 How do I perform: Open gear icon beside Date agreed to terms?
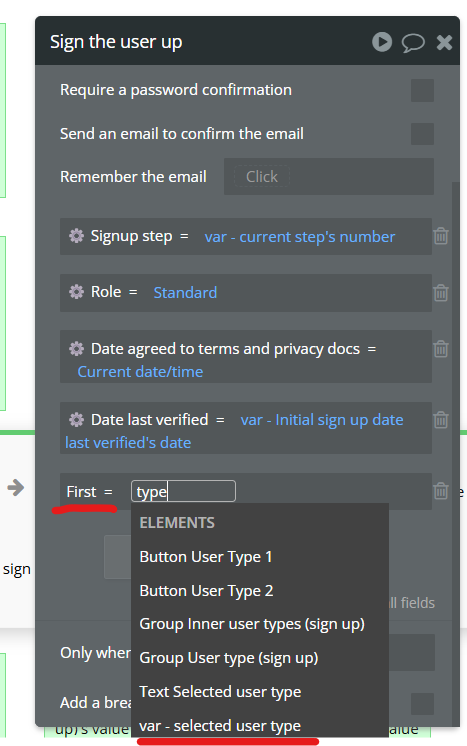76,349
